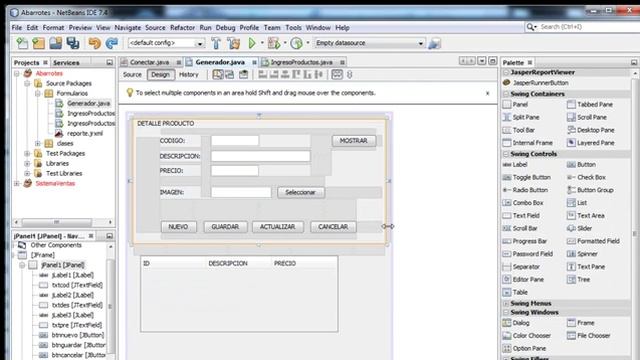640x360 pixels.
Task: Click the Redo arrow icon
Action: pyautogui.click(x=111, y=43)
